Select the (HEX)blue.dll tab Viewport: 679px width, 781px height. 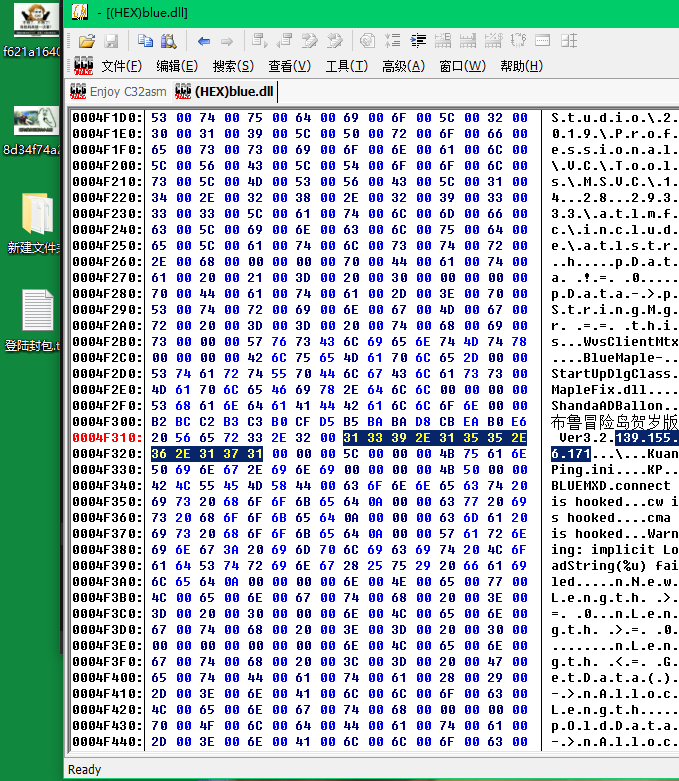pos(224,92)
